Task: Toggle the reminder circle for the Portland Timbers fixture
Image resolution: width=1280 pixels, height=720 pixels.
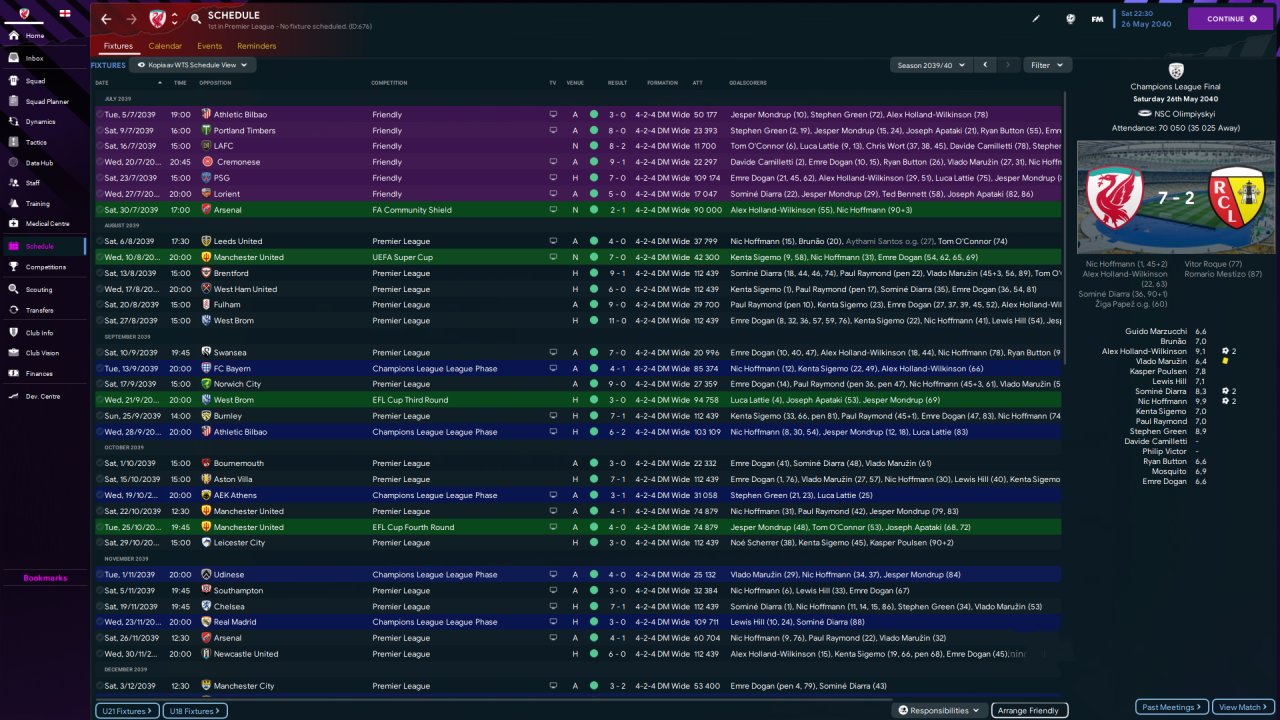Action: 99,130
